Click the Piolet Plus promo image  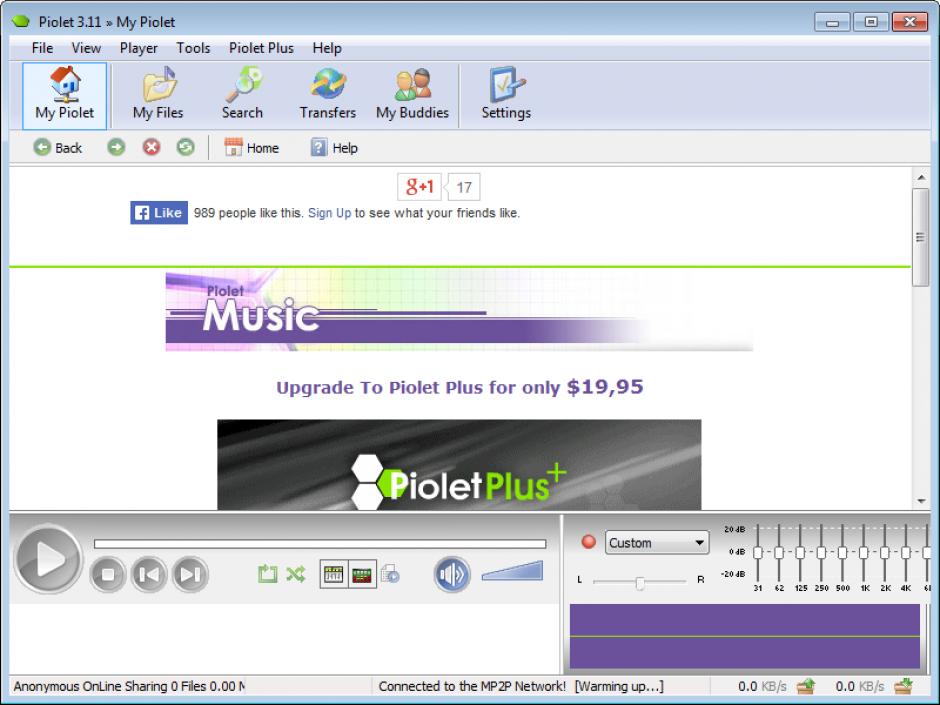[459, 465]
